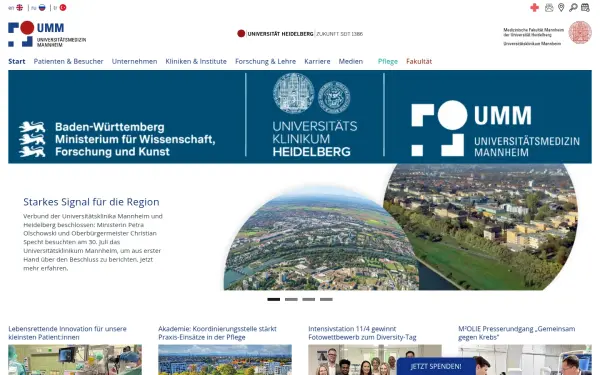
Task: Click the Universität Heidelberg logo in the header
Action: 300,34
